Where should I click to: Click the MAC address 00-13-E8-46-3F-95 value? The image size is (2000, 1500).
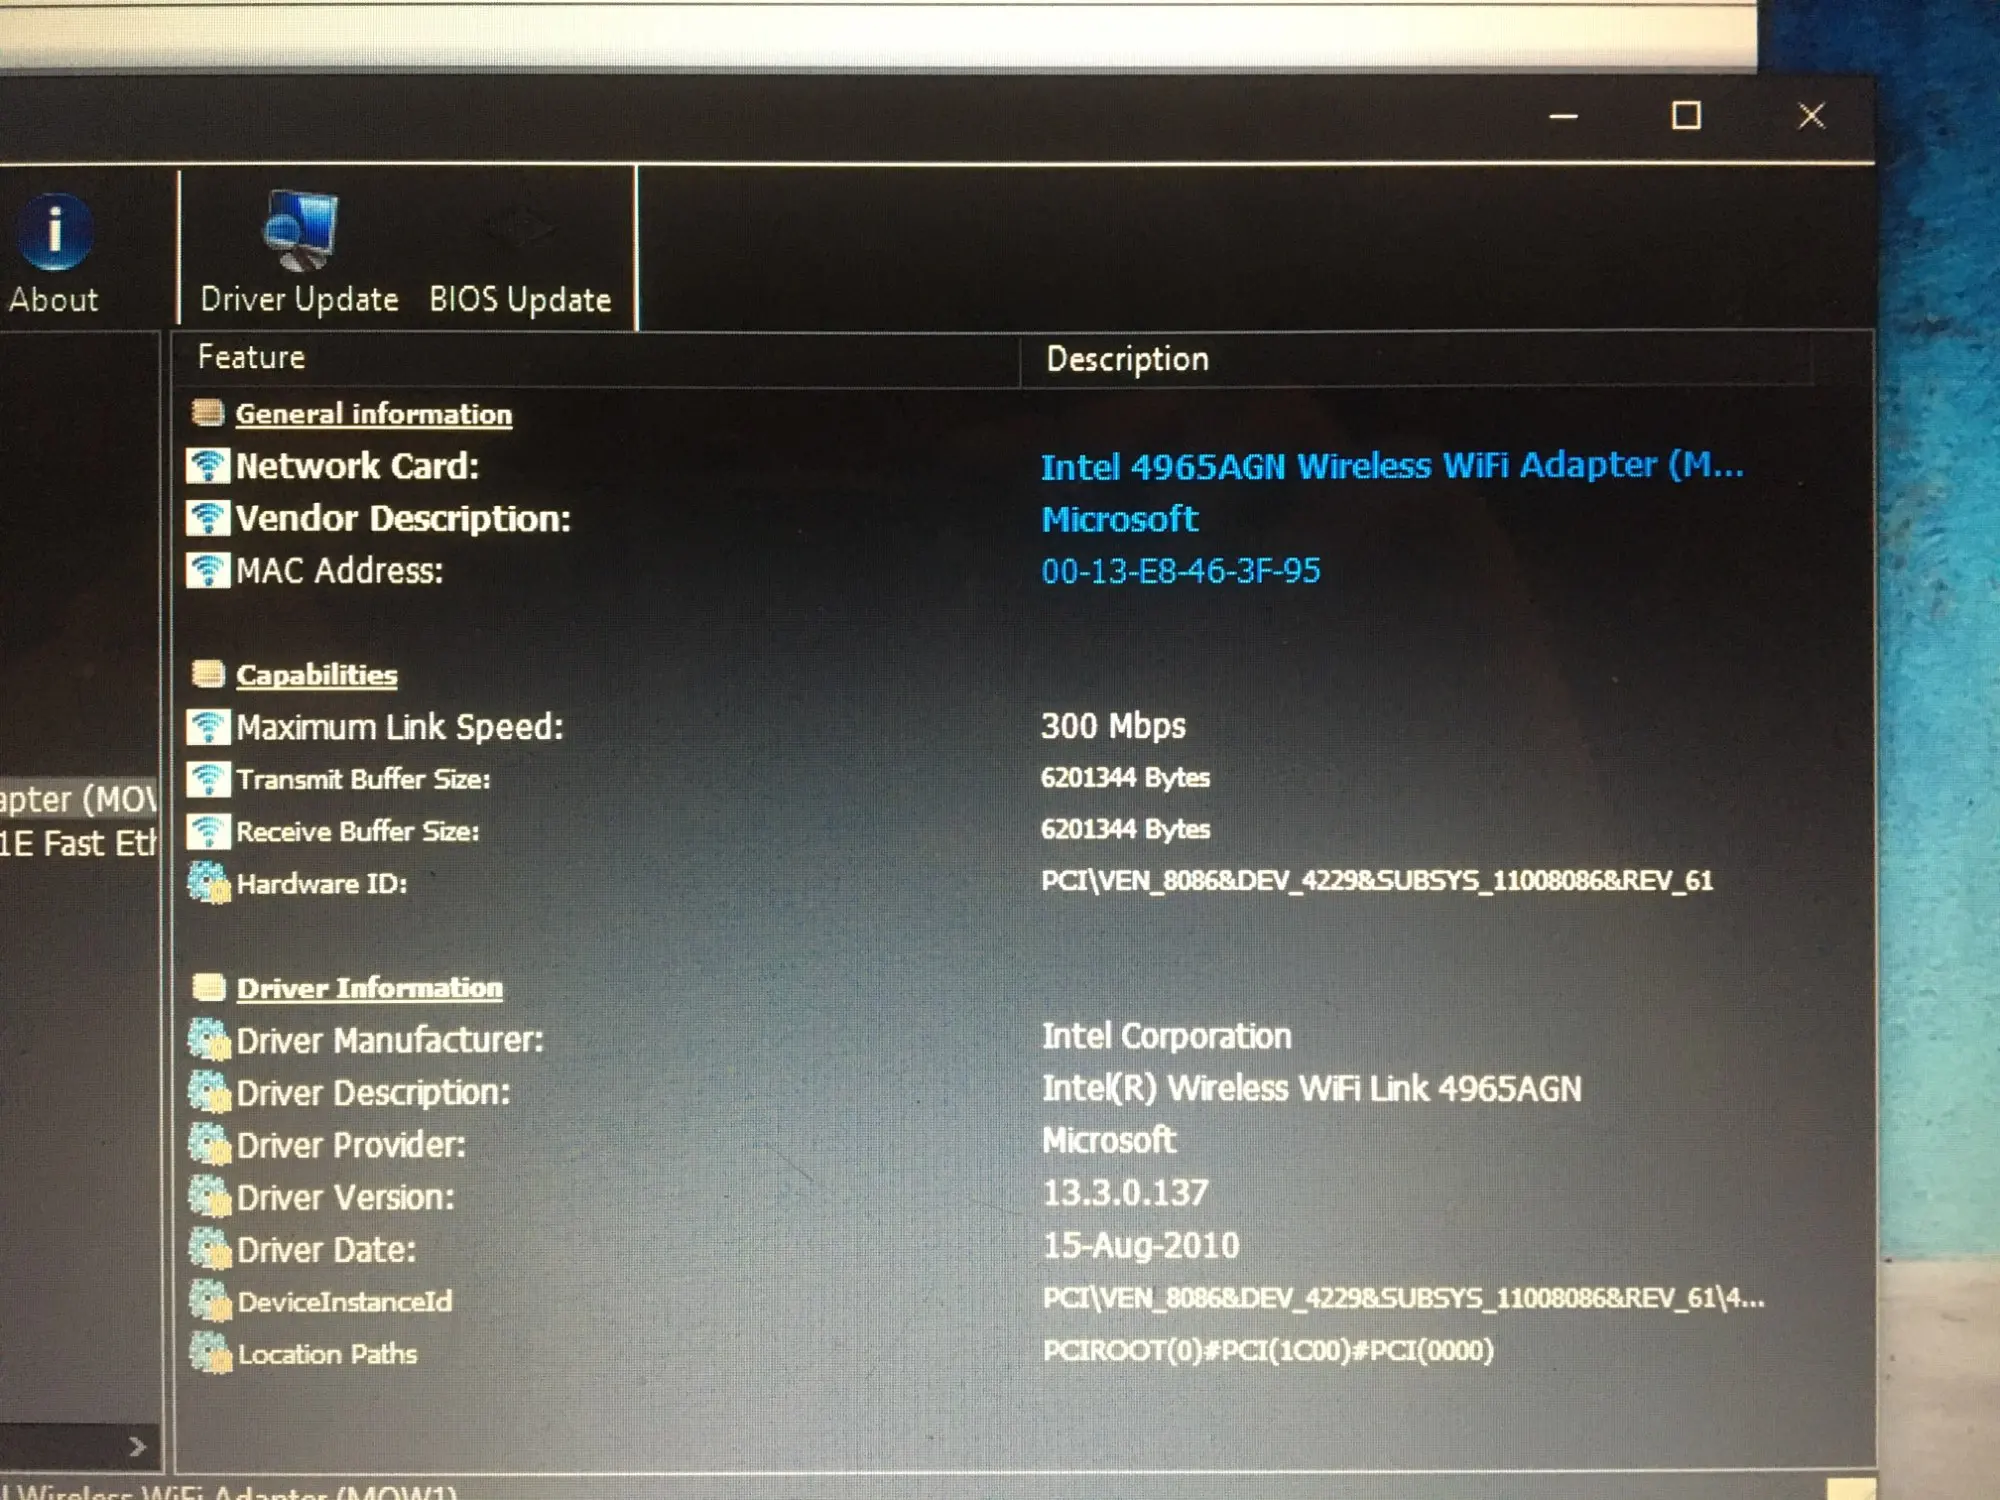pos(1180,571)
